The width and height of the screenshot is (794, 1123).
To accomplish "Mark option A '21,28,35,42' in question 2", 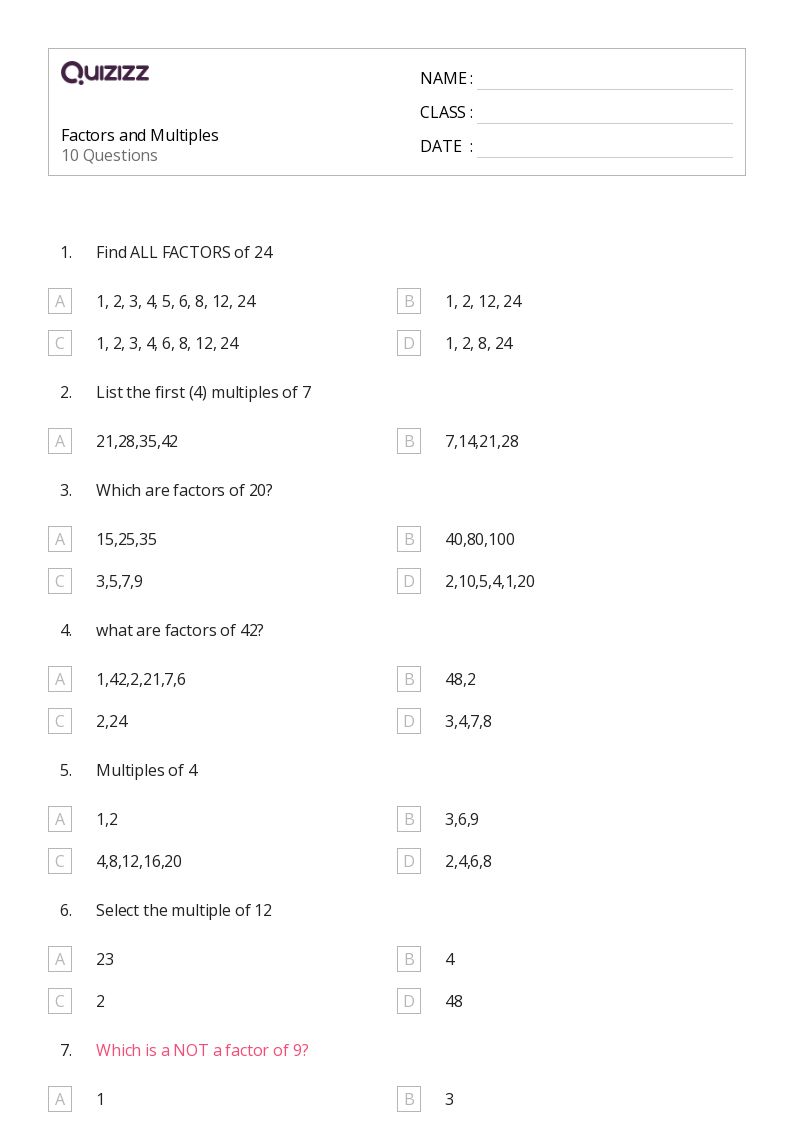I will [x=60, y=441].
